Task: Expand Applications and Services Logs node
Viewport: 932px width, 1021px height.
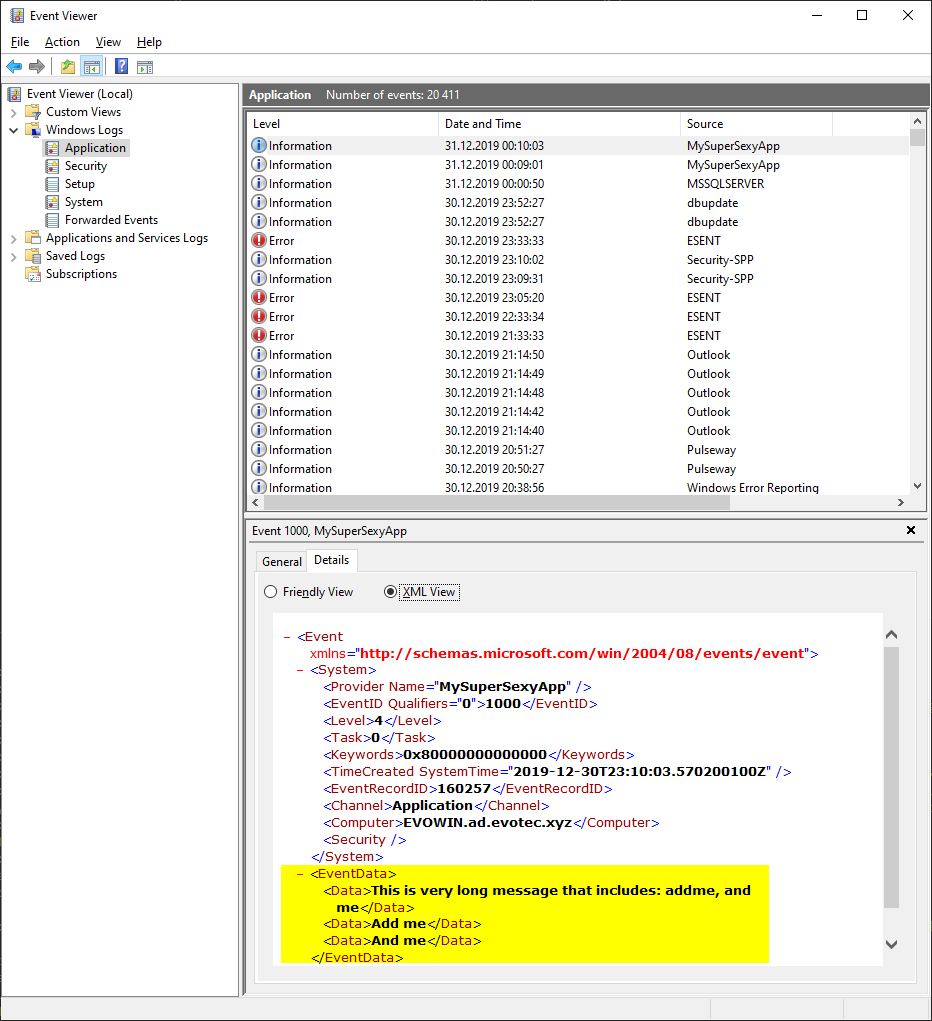Action: point(13,238)
